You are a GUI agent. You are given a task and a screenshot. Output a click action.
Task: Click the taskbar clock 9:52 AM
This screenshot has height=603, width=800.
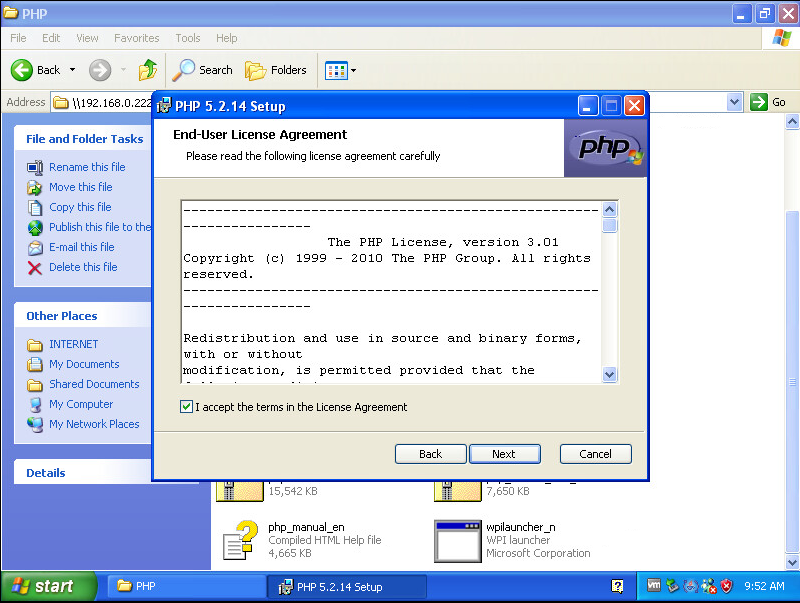point(764,586)
